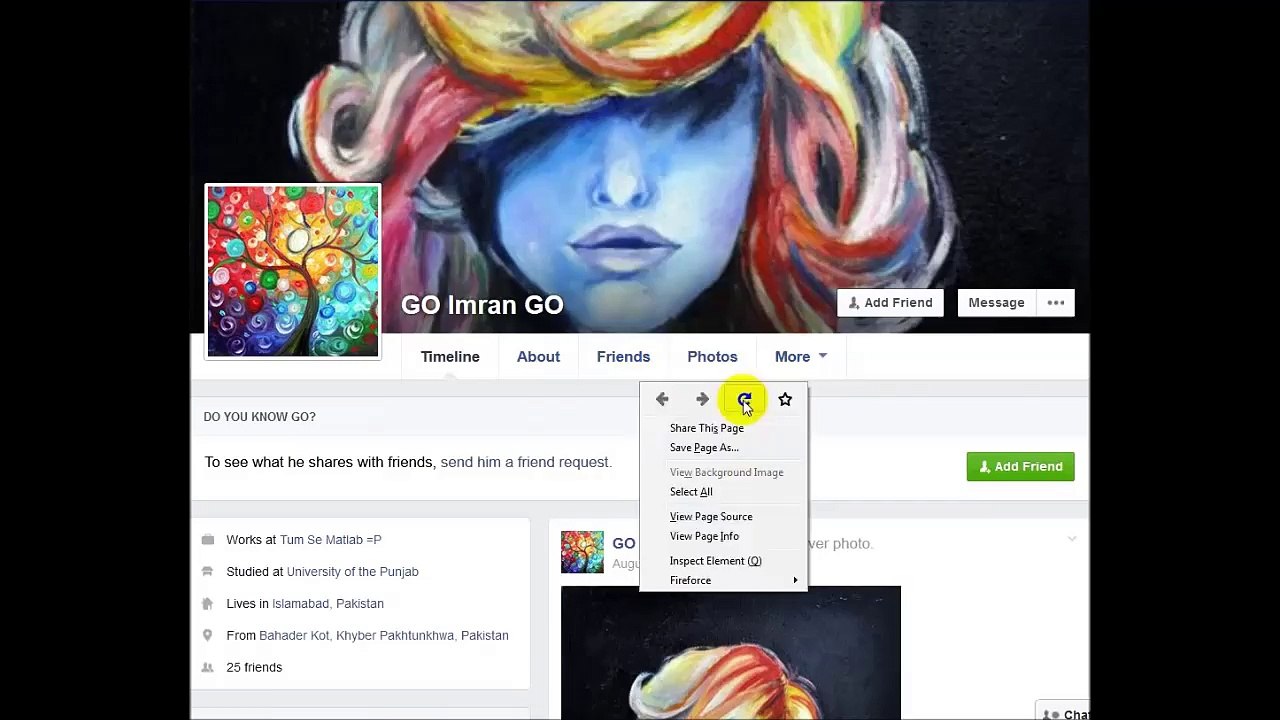Click the house icon beside Lives in
The width and height of the screenshot is (1280, 720).
[208, 604]
